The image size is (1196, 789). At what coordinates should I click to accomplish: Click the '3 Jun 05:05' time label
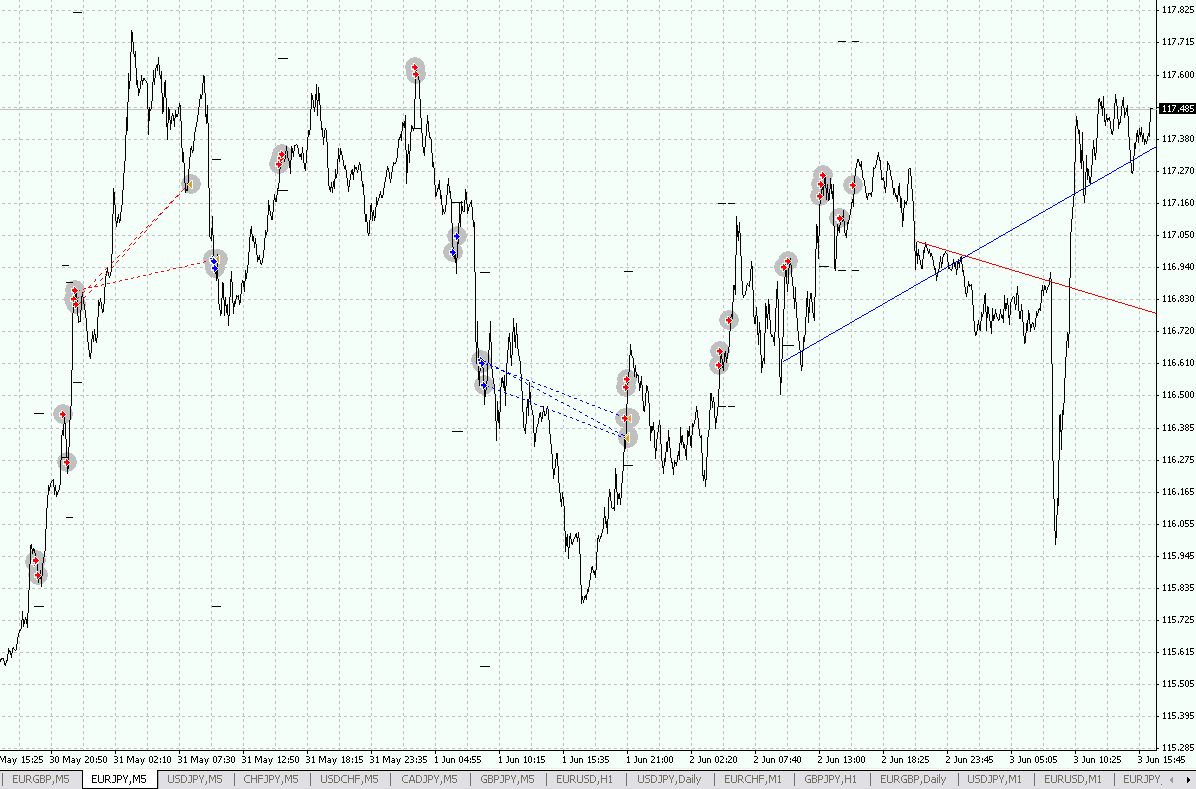[x=1034, y=759]
